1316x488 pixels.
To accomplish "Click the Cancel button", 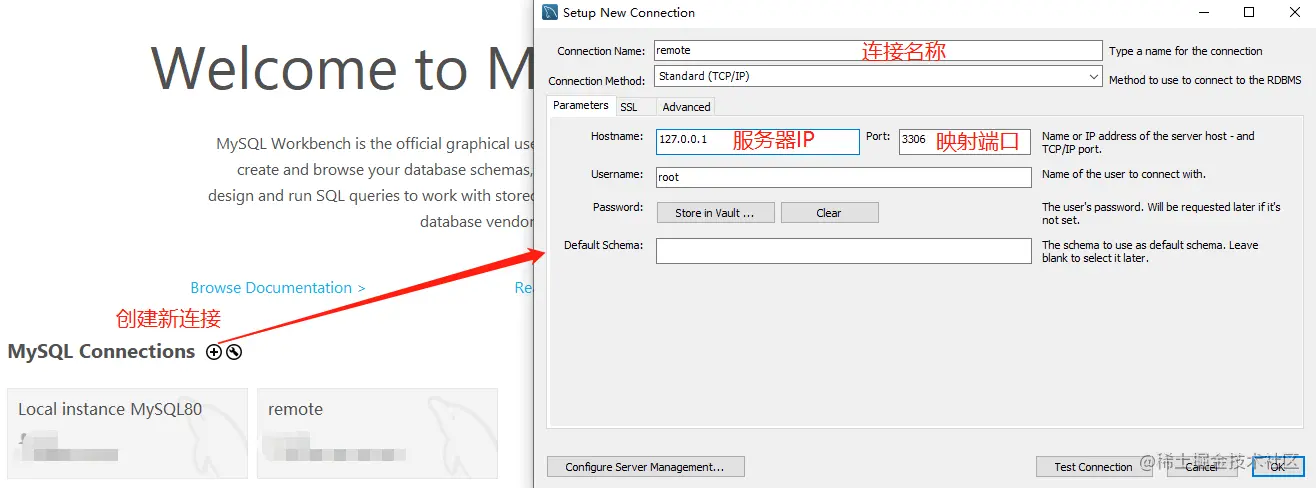I will pos(1201,467).
